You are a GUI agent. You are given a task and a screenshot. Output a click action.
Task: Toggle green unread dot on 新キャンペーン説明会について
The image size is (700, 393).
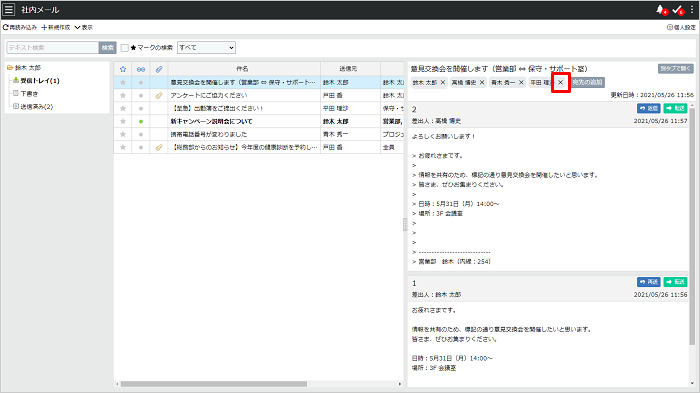pos(141,121)
